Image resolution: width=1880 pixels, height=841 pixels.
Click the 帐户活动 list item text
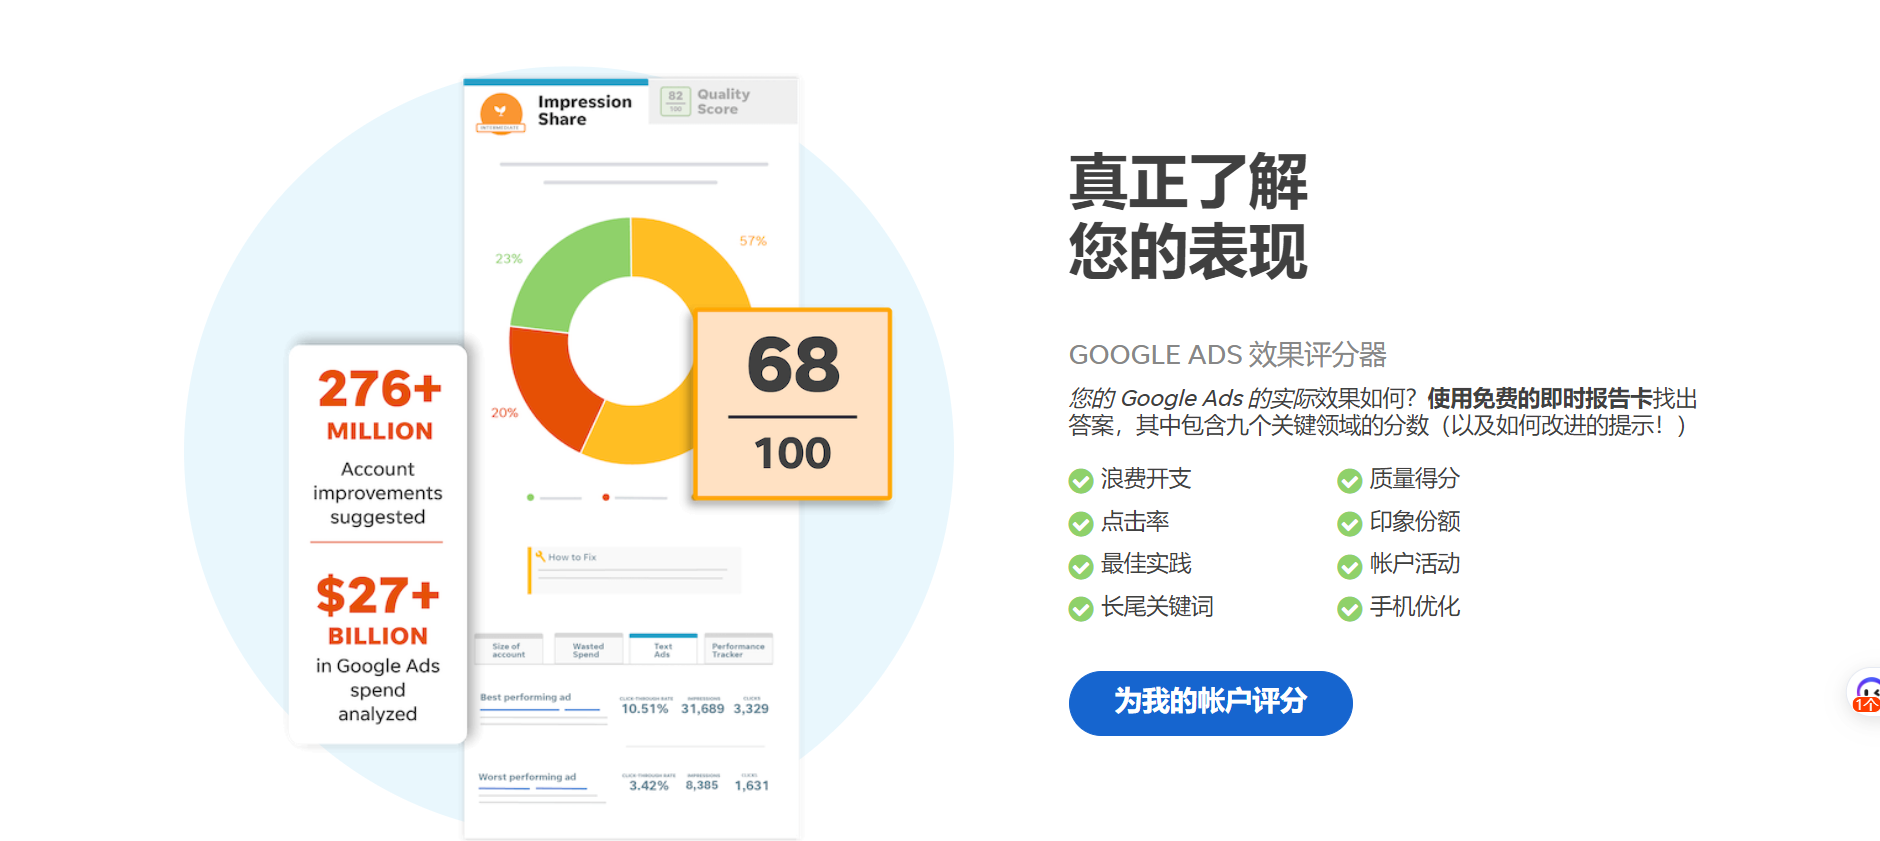coord(1415,564)
